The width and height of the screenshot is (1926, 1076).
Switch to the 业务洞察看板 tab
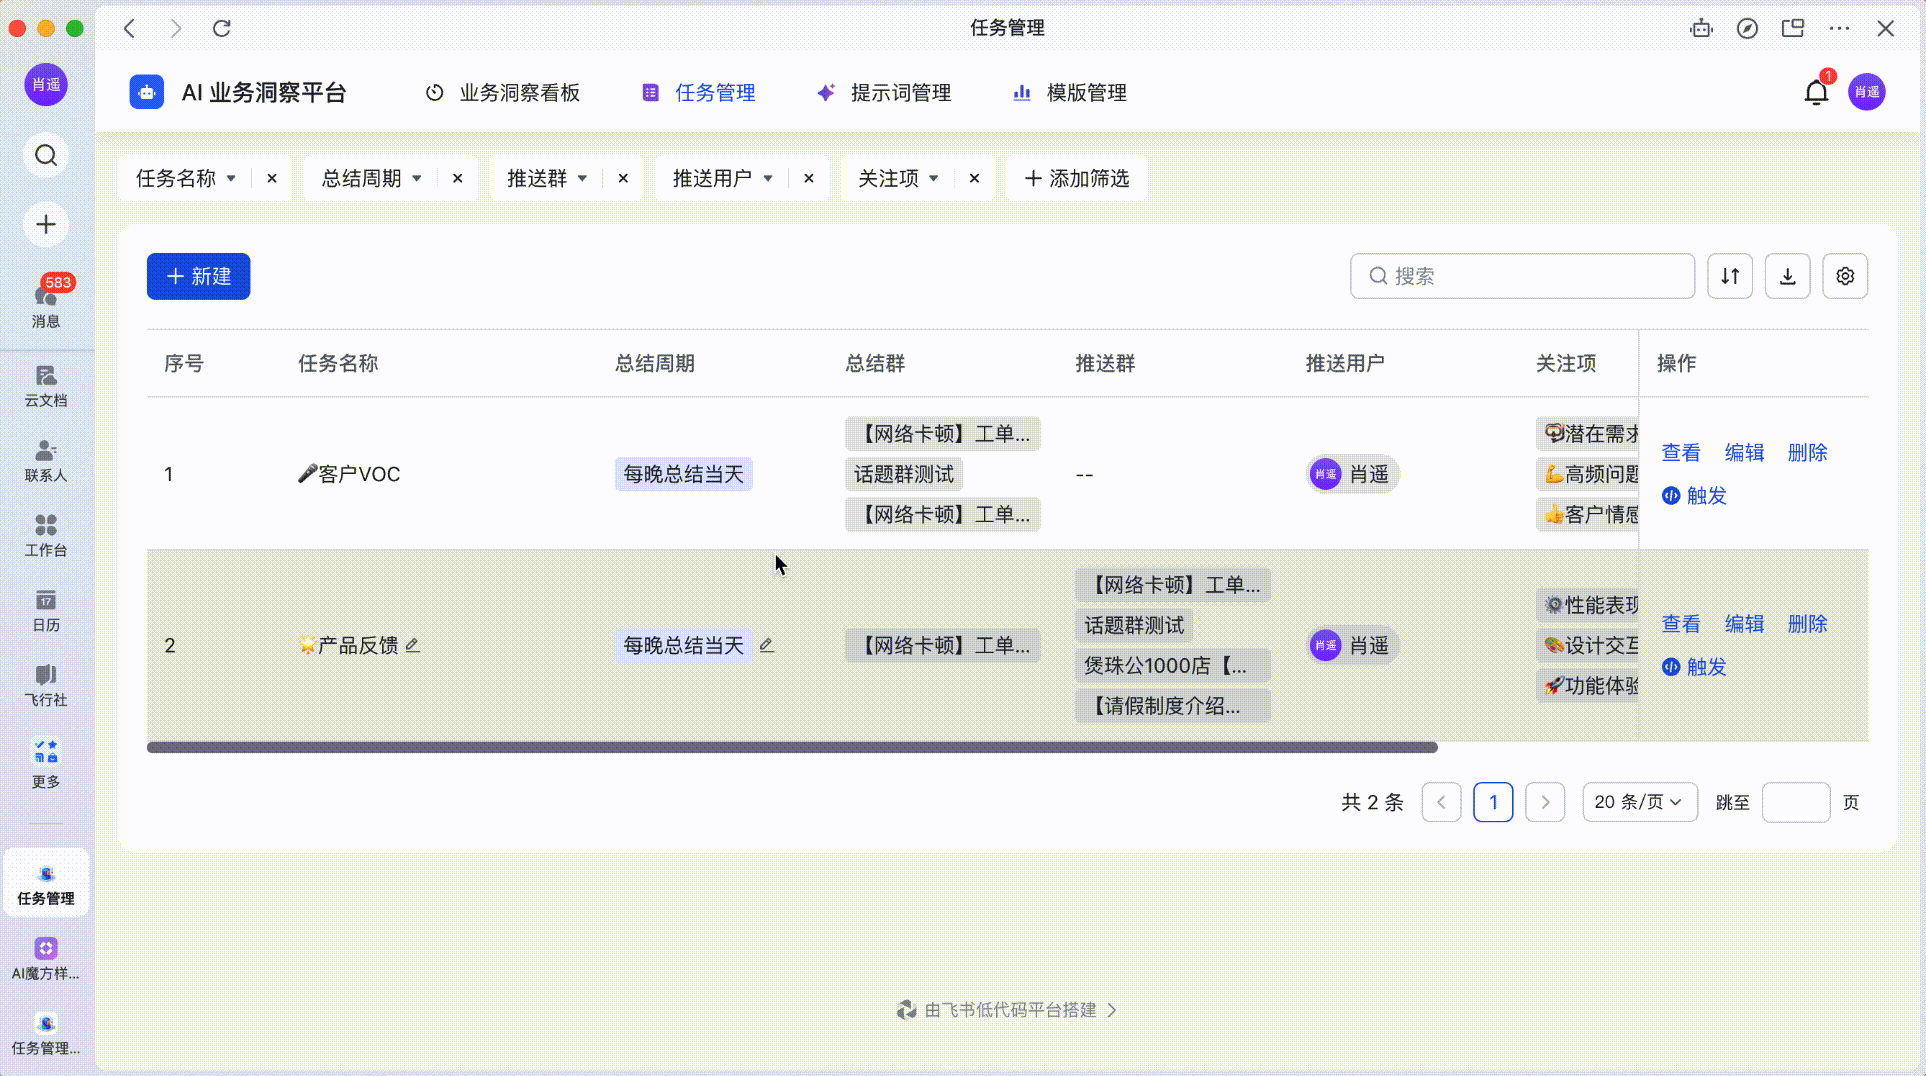click(503, 93)
